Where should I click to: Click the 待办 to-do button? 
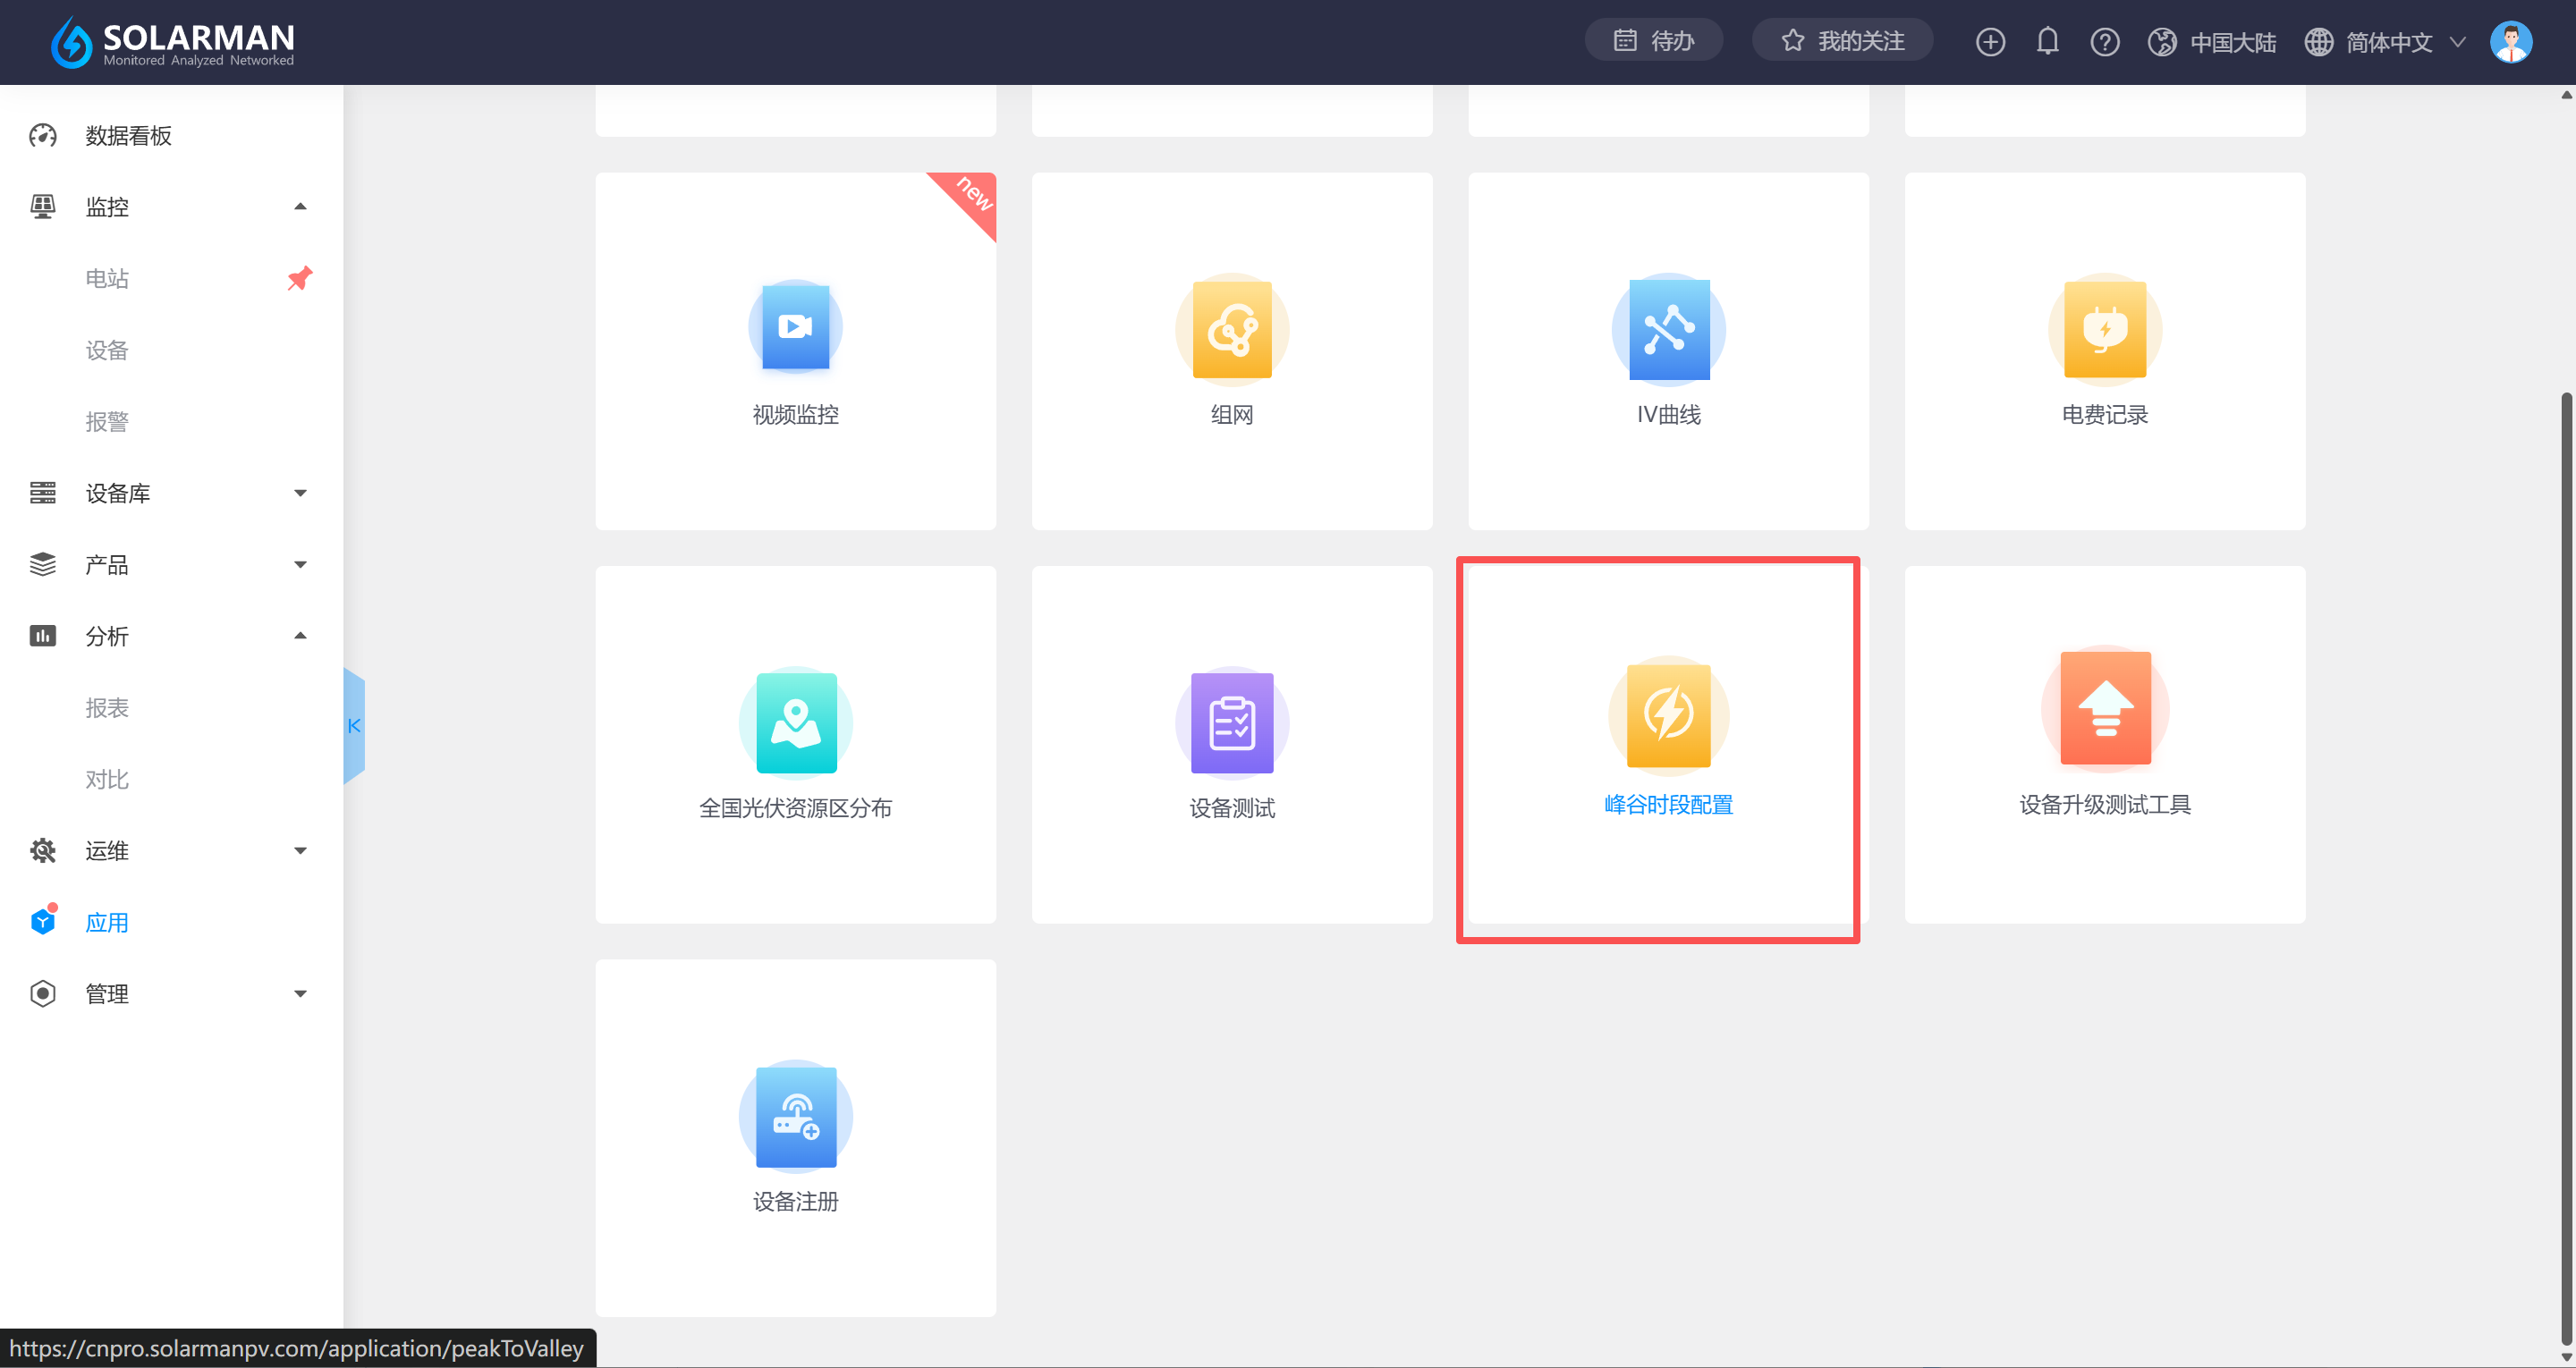click(x=1653, y=41)
